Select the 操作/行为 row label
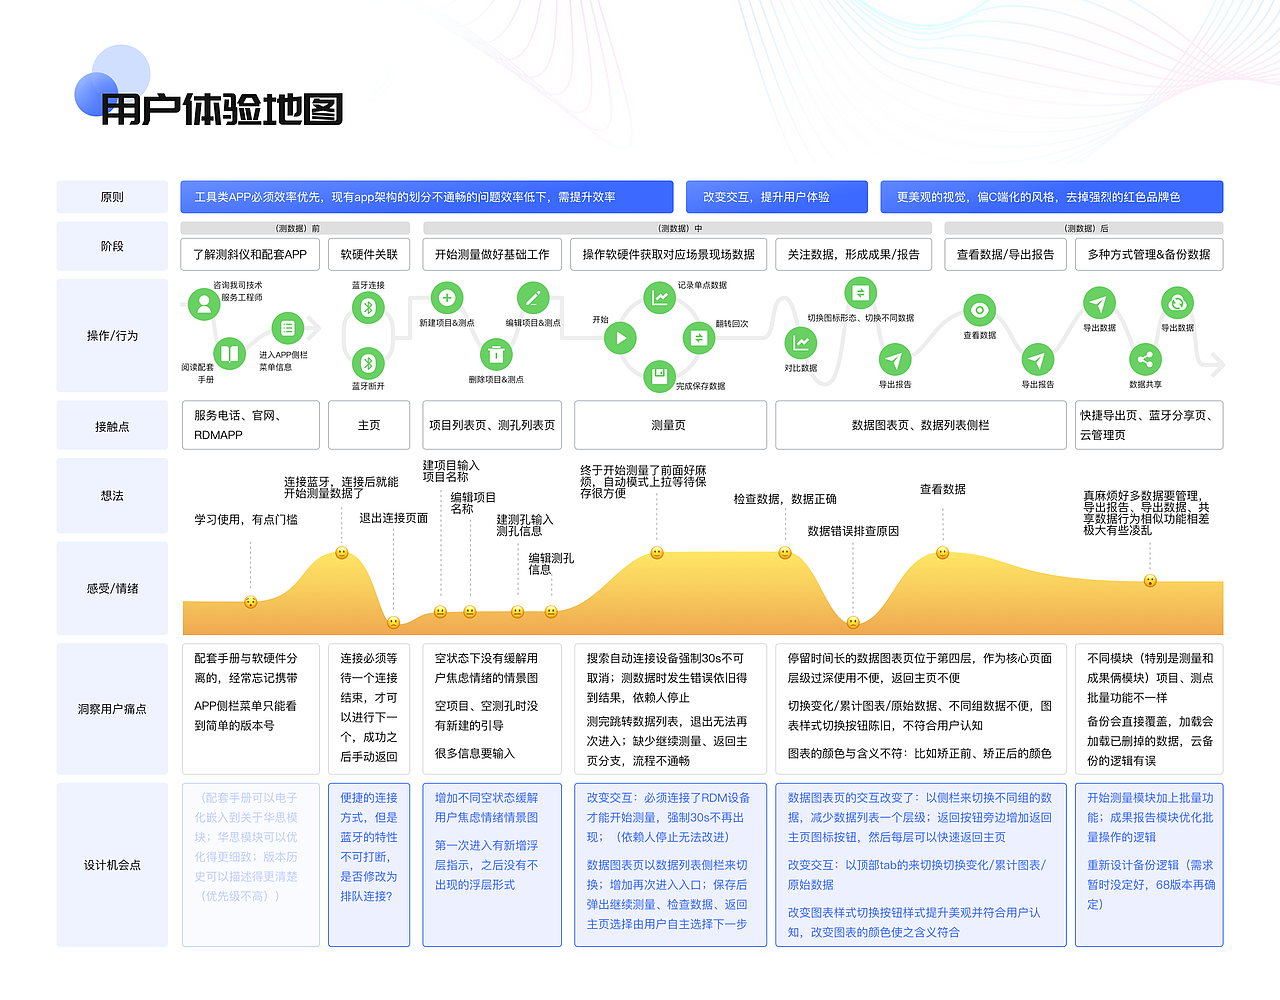Screen dimensions: 1280x1000 tap(112, 335)
